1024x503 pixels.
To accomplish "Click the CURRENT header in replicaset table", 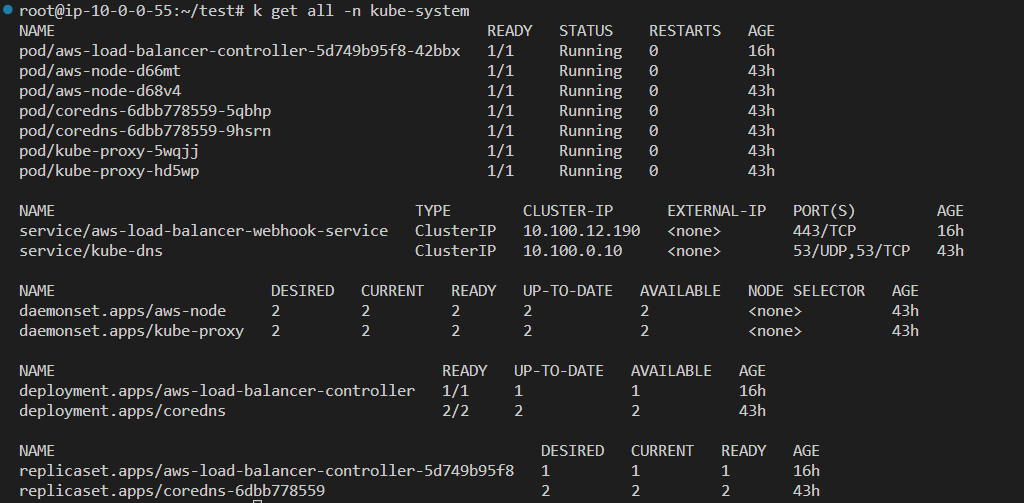I will coord(662,451).
